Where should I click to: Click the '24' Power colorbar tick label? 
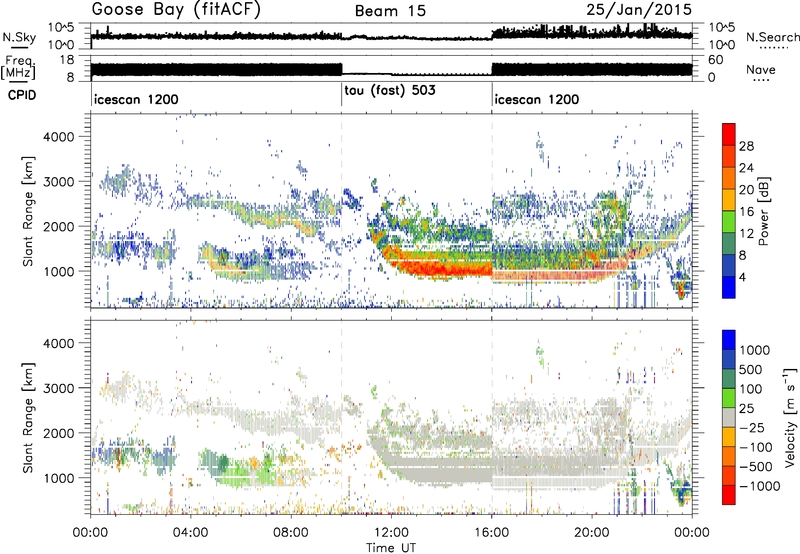746,168
